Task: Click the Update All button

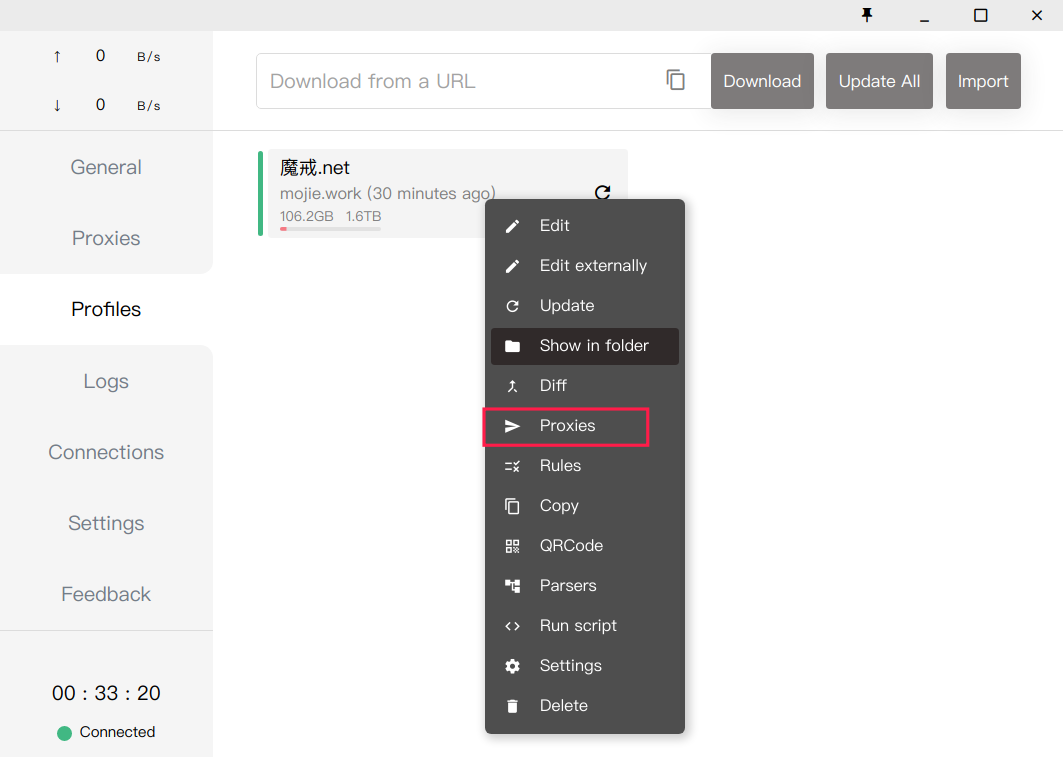Action: click(x=879, y=81)
